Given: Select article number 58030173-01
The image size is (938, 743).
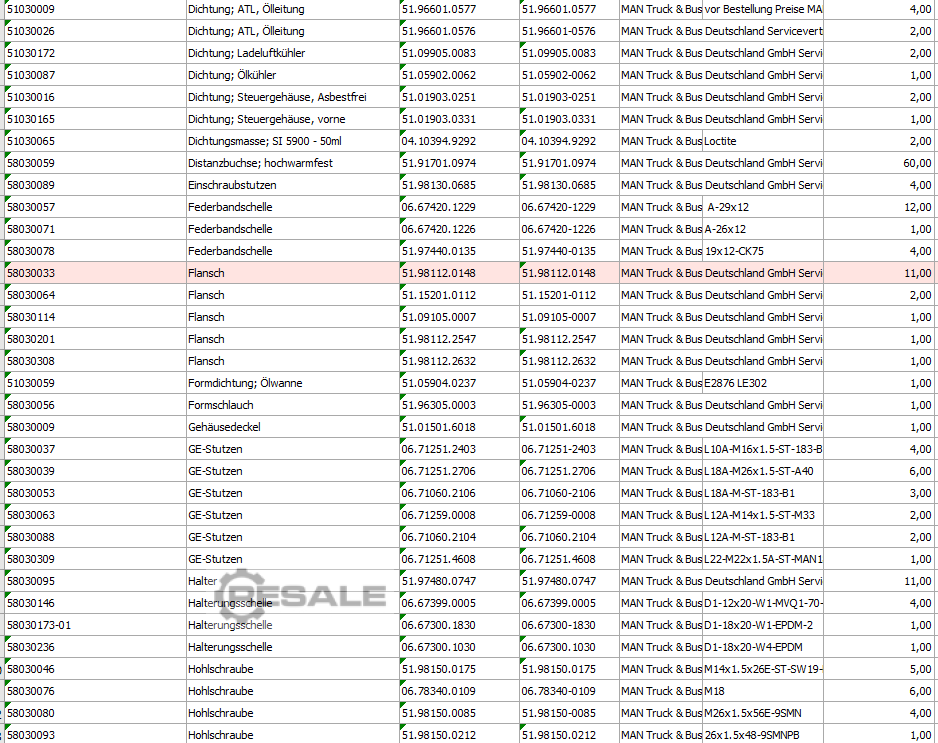Looking at the screenshot, I should pyautogui.click(x=39, y=625).
